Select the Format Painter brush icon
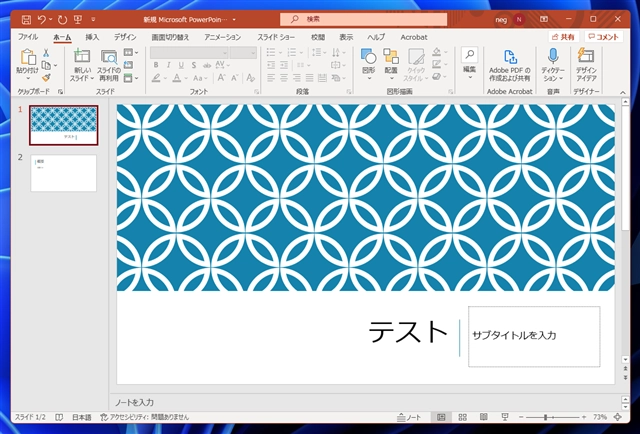The height and width of the screenshot is (434, 640). tap(45, 78)
